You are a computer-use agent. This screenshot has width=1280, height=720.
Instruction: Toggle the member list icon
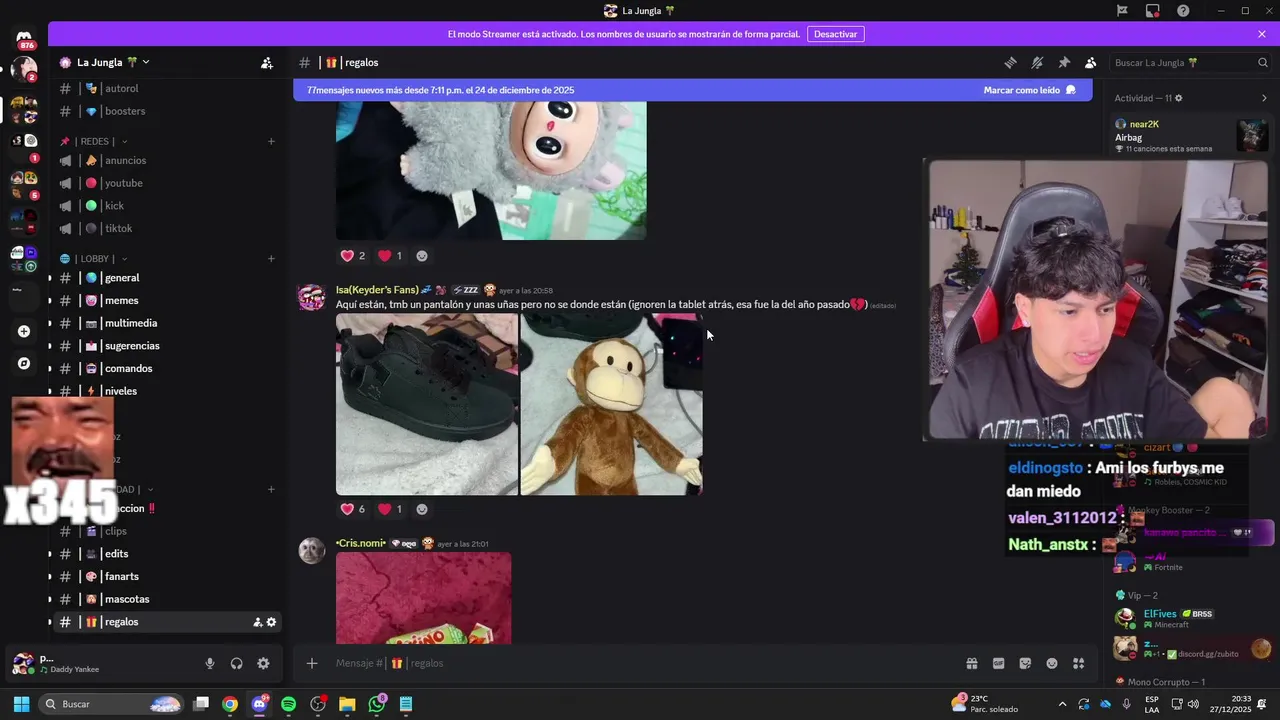point(1091,62)
